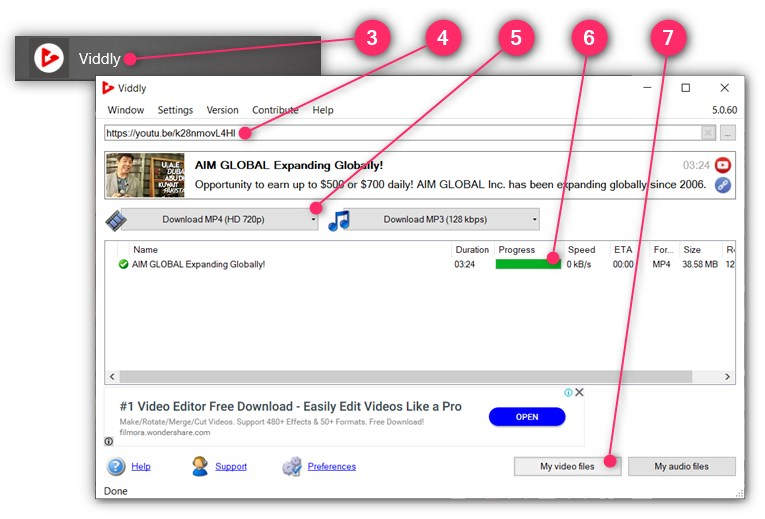
Task: Click the green progress bar of the download
Action: click(x=528, y=264)
